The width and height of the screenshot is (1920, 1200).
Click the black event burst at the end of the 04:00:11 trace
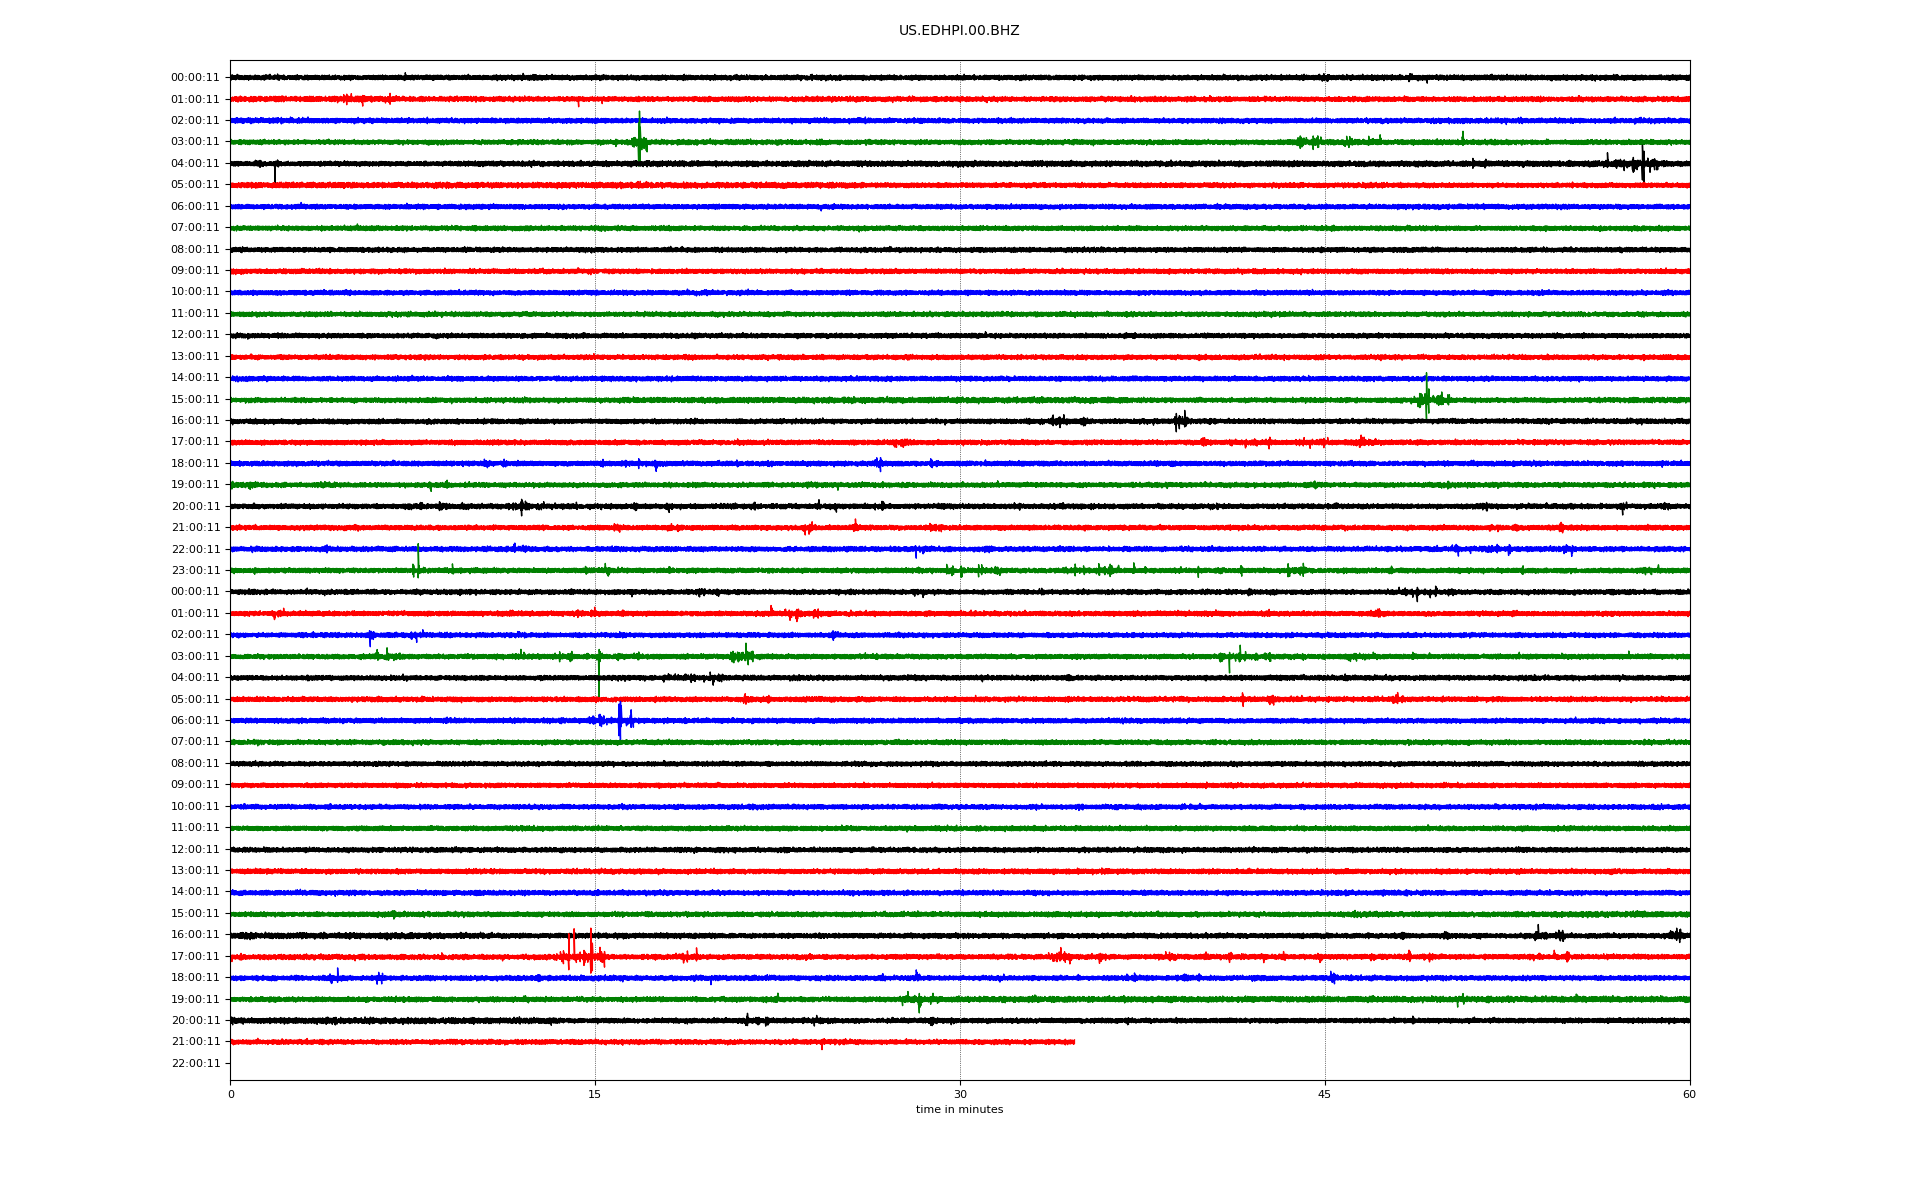pyautogui.click(x=1642, y=164)
